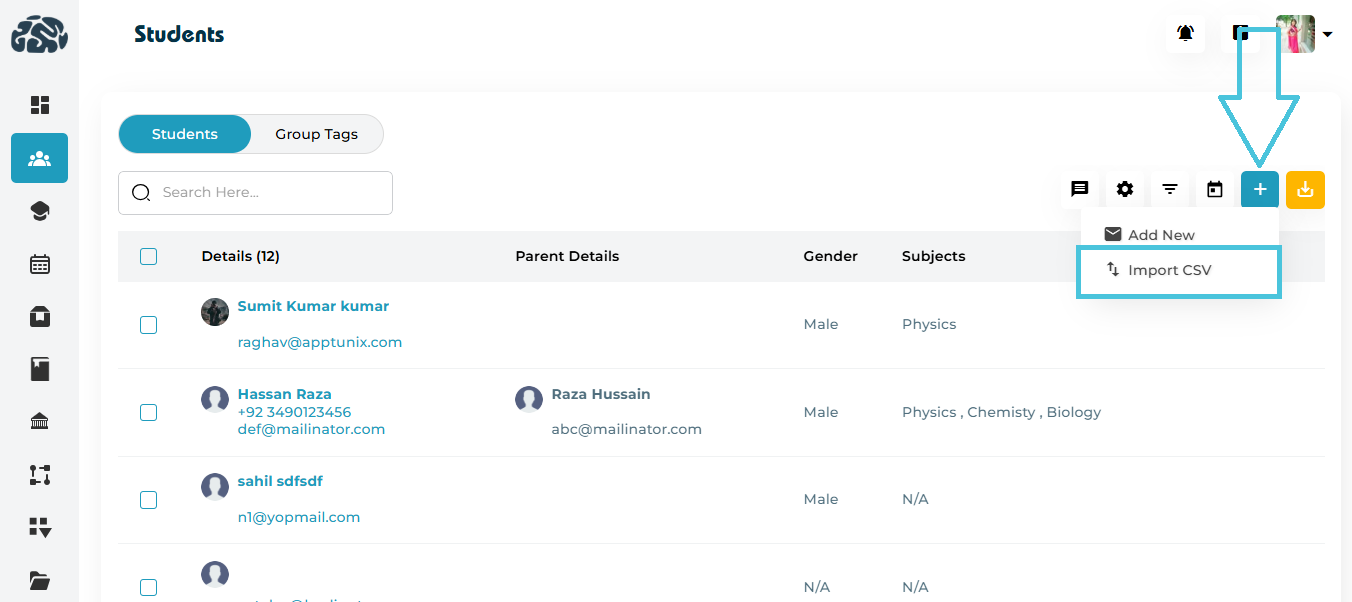Image resolution: width=1352 pixels, height=602 pixels.
Task: Open the notification bell icon
Action: point(1185,33)
